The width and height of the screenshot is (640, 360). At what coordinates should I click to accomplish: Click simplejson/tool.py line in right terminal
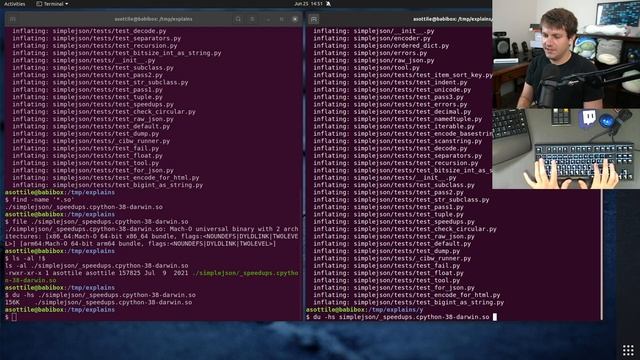(x=366, y=68)
